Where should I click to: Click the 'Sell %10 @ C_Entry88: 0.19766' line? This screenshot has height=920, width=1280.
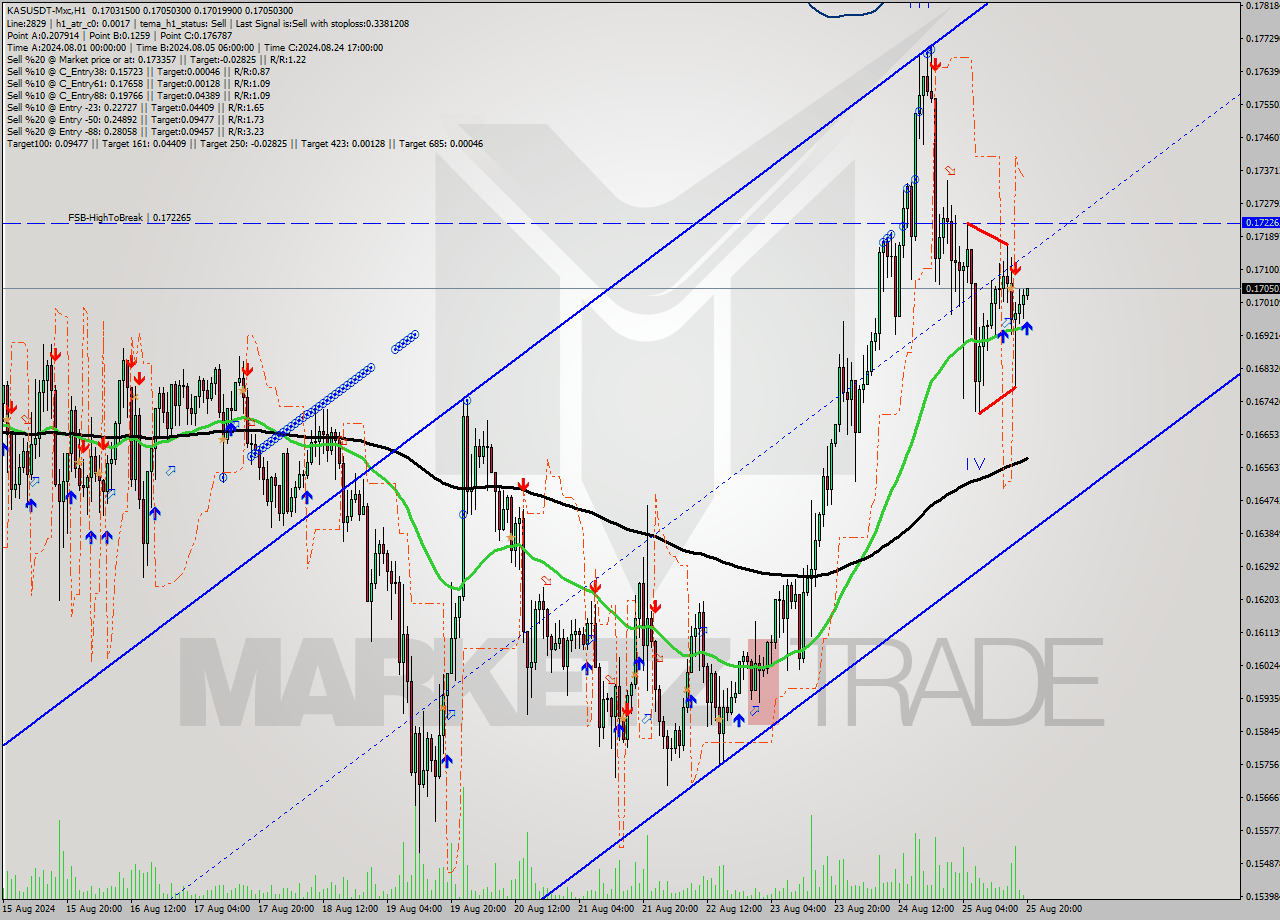(x=138, y=95)
